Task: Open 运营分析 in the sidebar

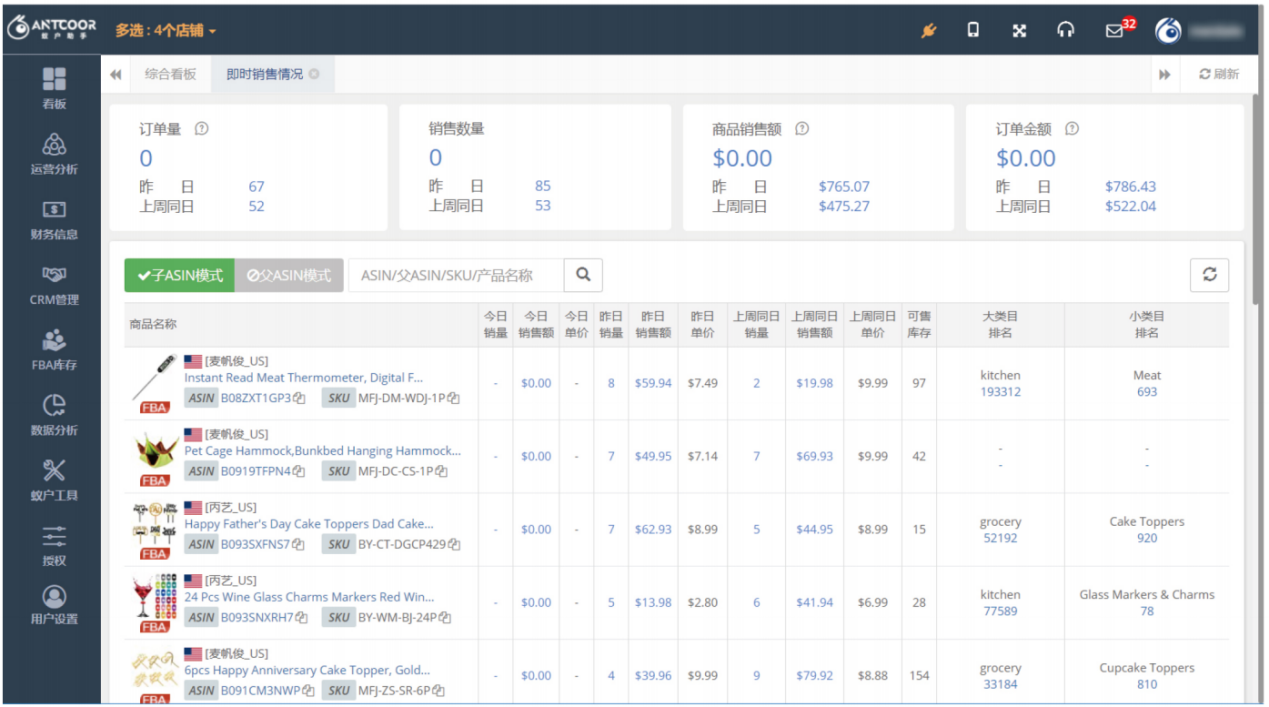Action: pyautogui.click(x=54, y=153)
